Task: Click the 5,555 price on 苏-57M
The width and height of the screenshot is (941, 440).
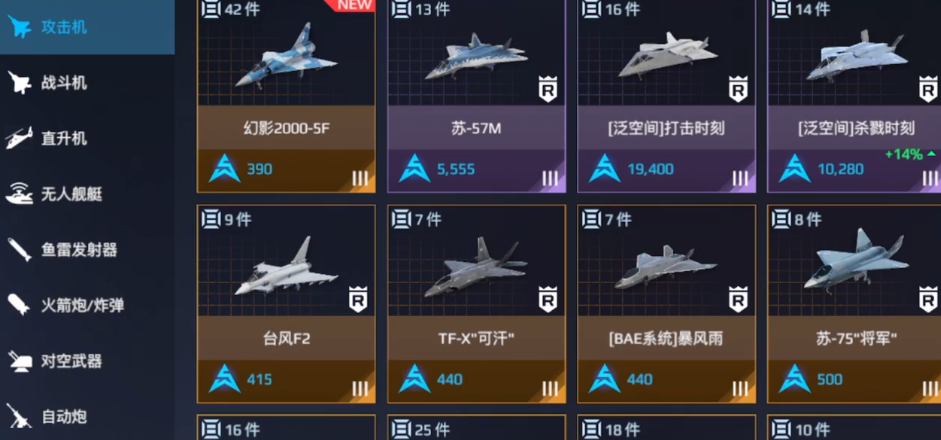Action: 455,169
